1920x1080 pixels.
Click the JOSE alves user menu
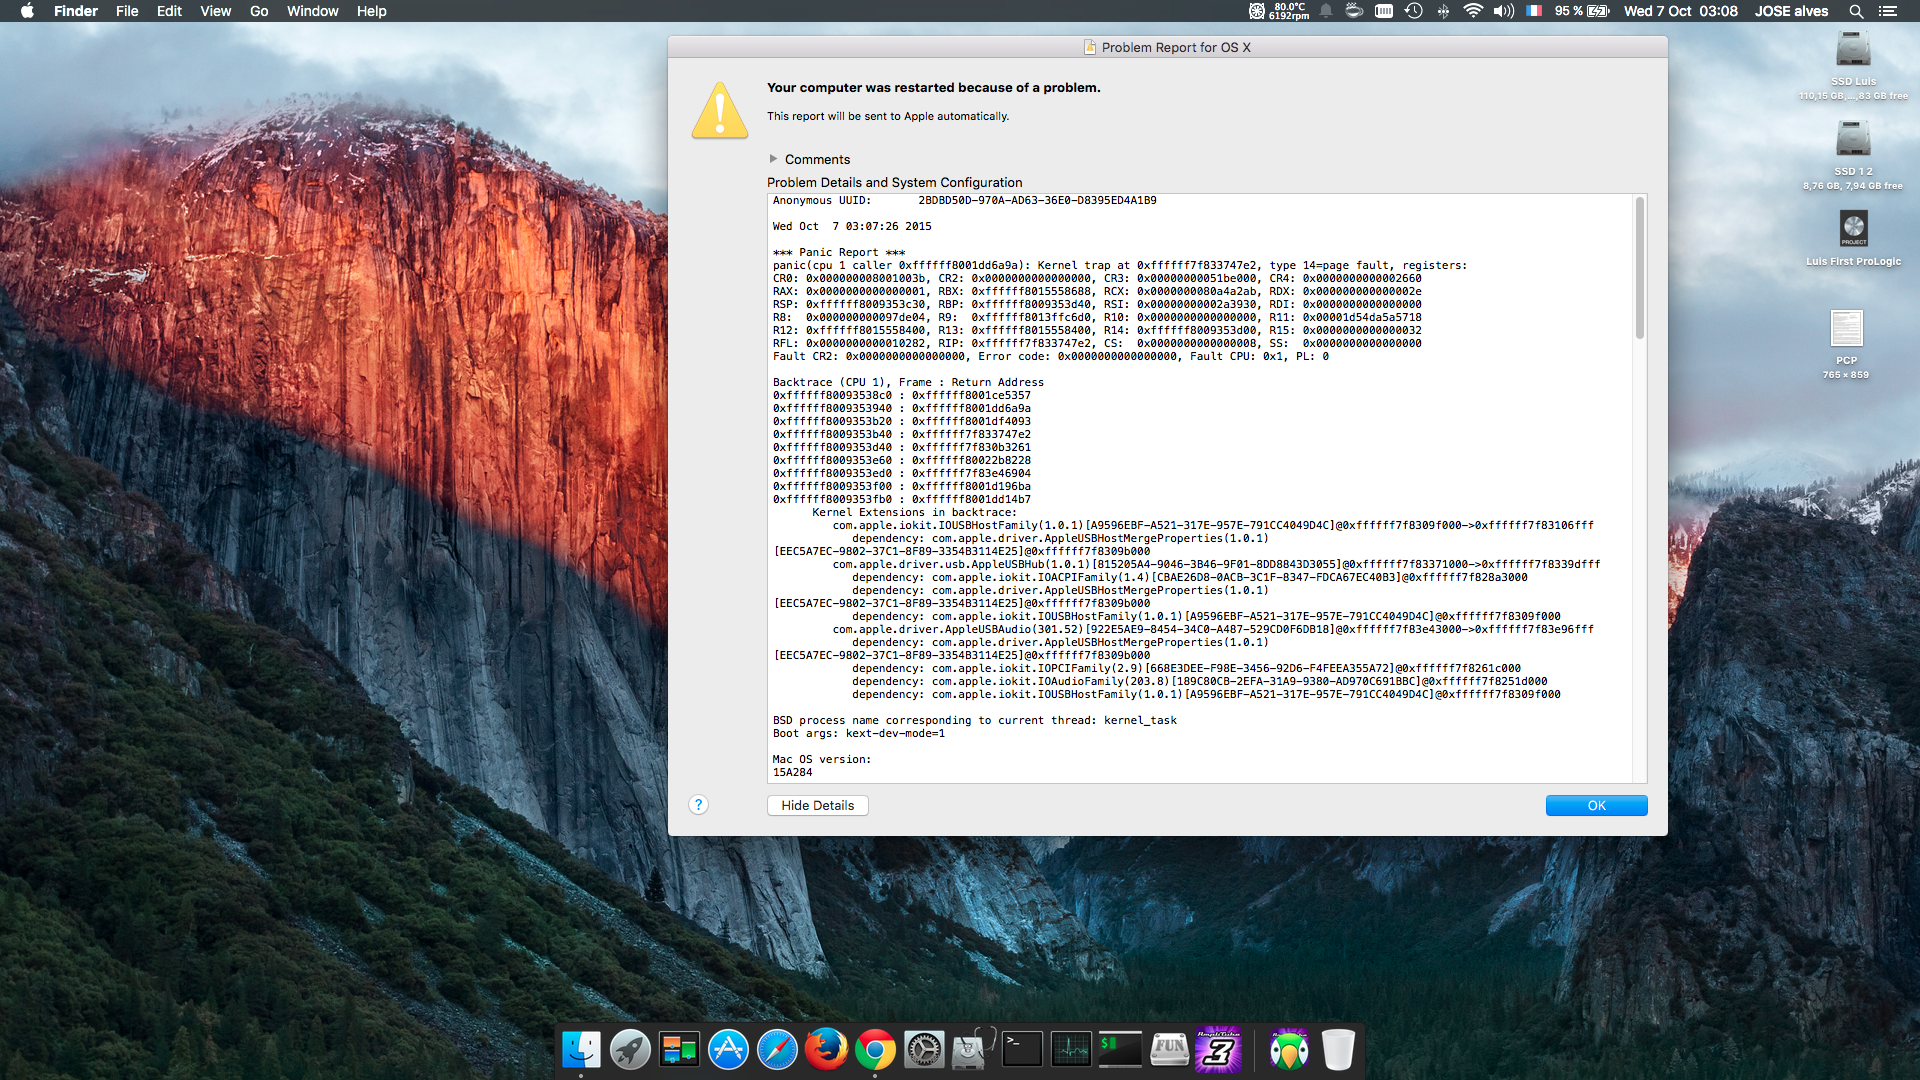[1791, 11]
